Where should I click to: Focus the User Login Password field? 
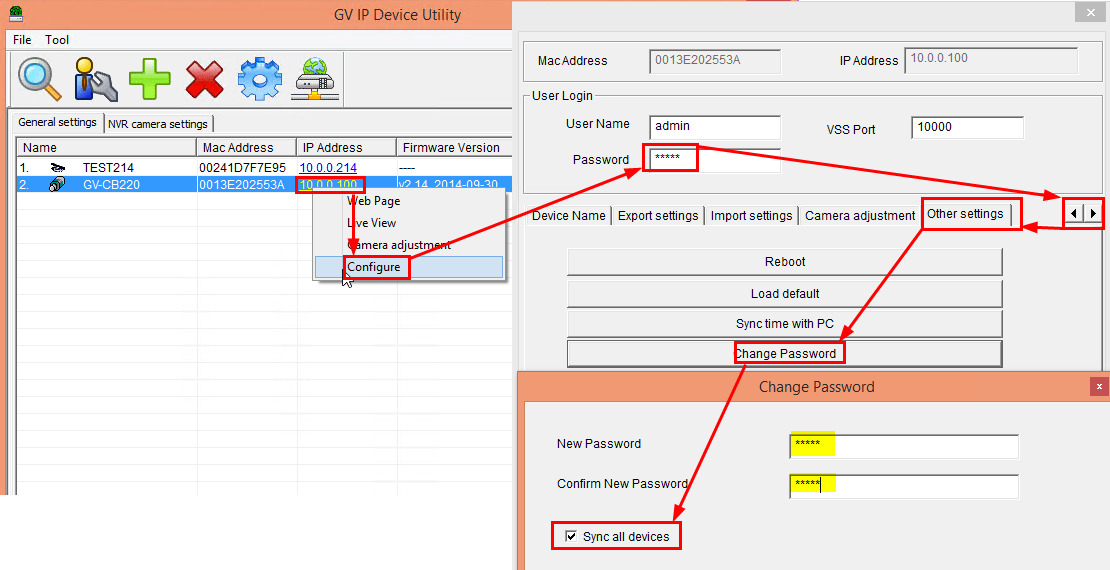tap(715, 160)
